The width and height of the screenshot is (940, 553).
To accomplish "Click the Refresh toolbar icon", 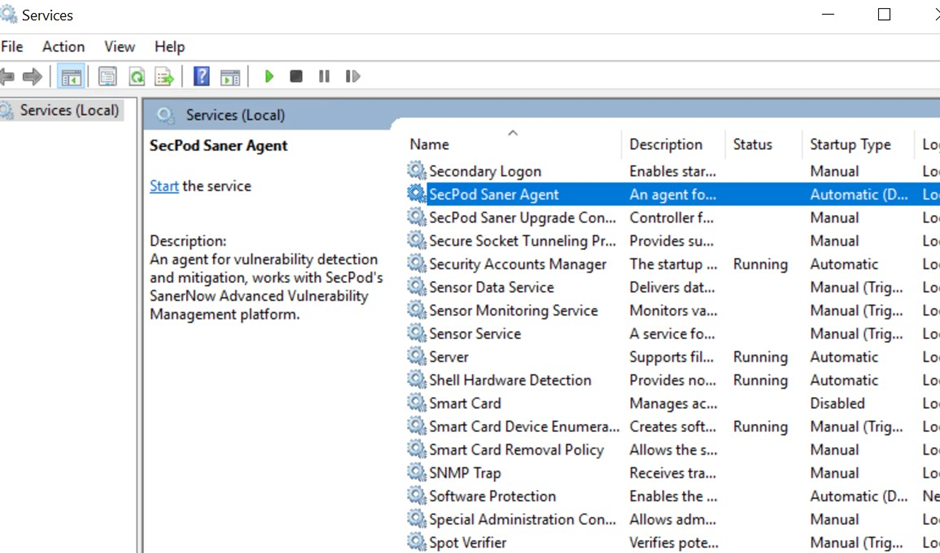I will (137, 77).
